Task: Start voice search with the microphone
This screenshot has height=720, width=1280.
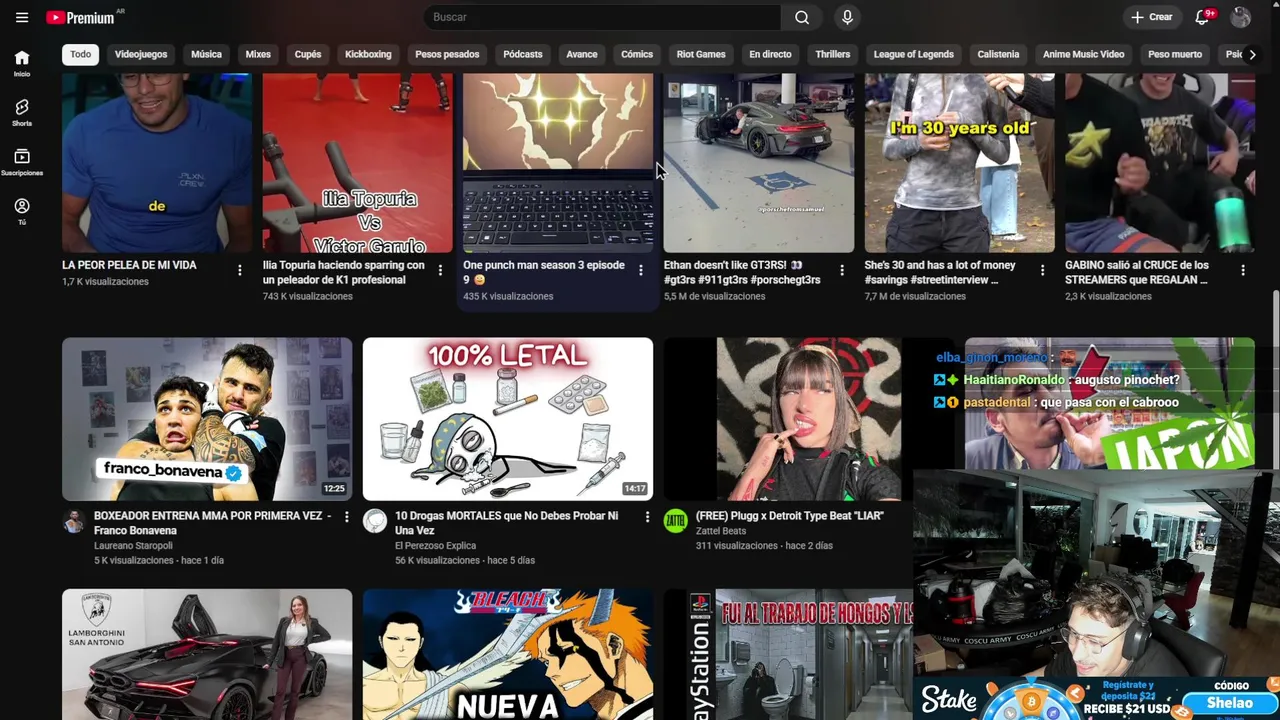Action: 847,17
